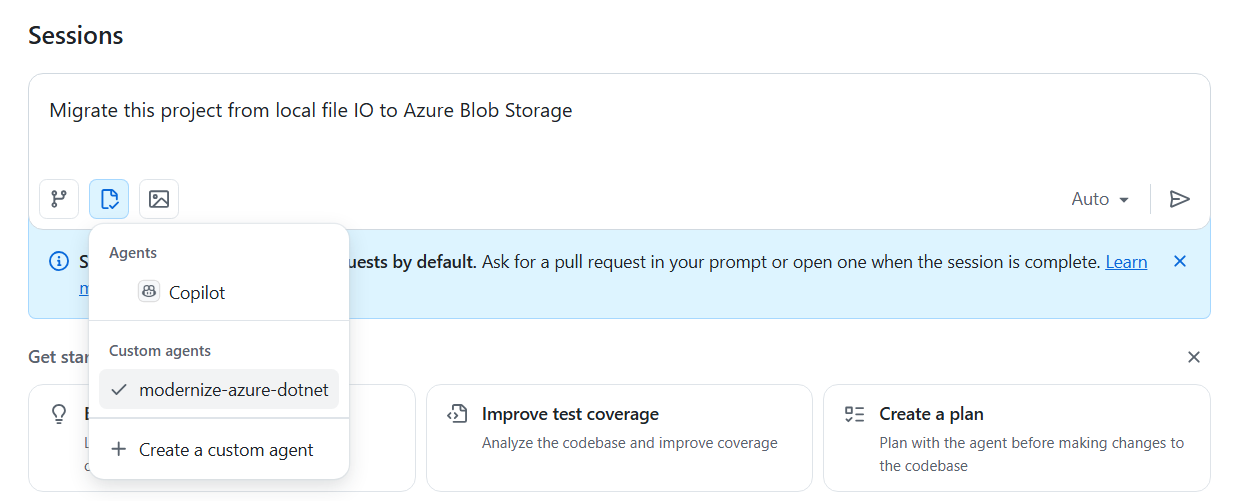This screenshot has width=1255, height=501.
Task: Open the Auto model dropdown
Action: click(x=1100, y=199)
